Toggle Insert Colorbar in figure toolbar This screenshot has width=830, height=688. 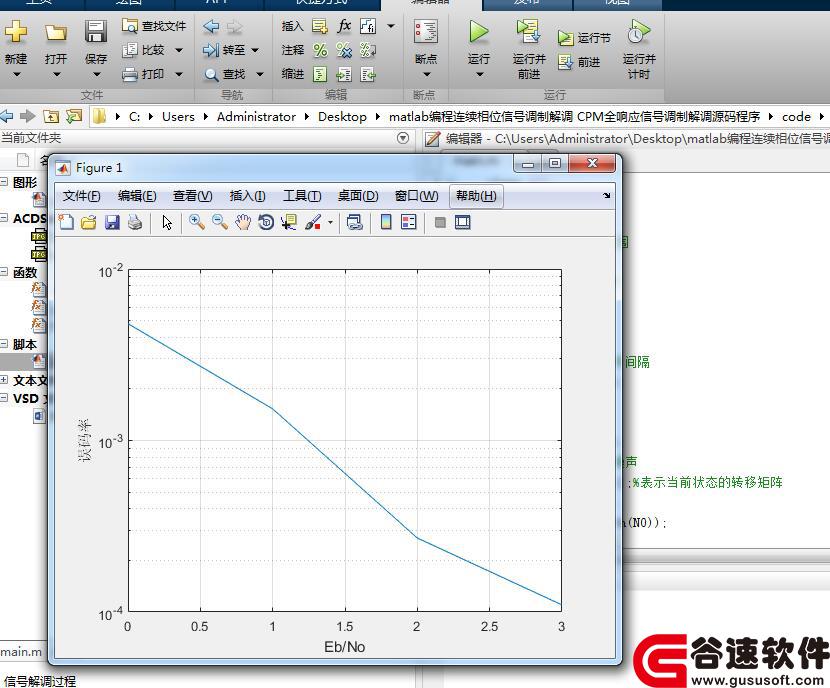(x=386, y=222)
